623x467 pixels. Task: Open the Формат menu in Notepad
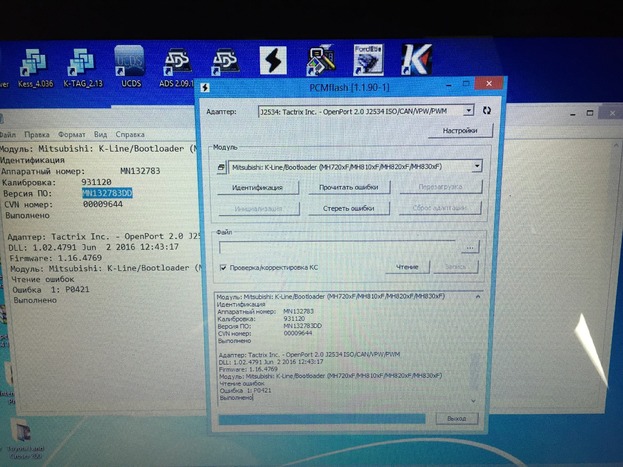(x=71, y=133)
